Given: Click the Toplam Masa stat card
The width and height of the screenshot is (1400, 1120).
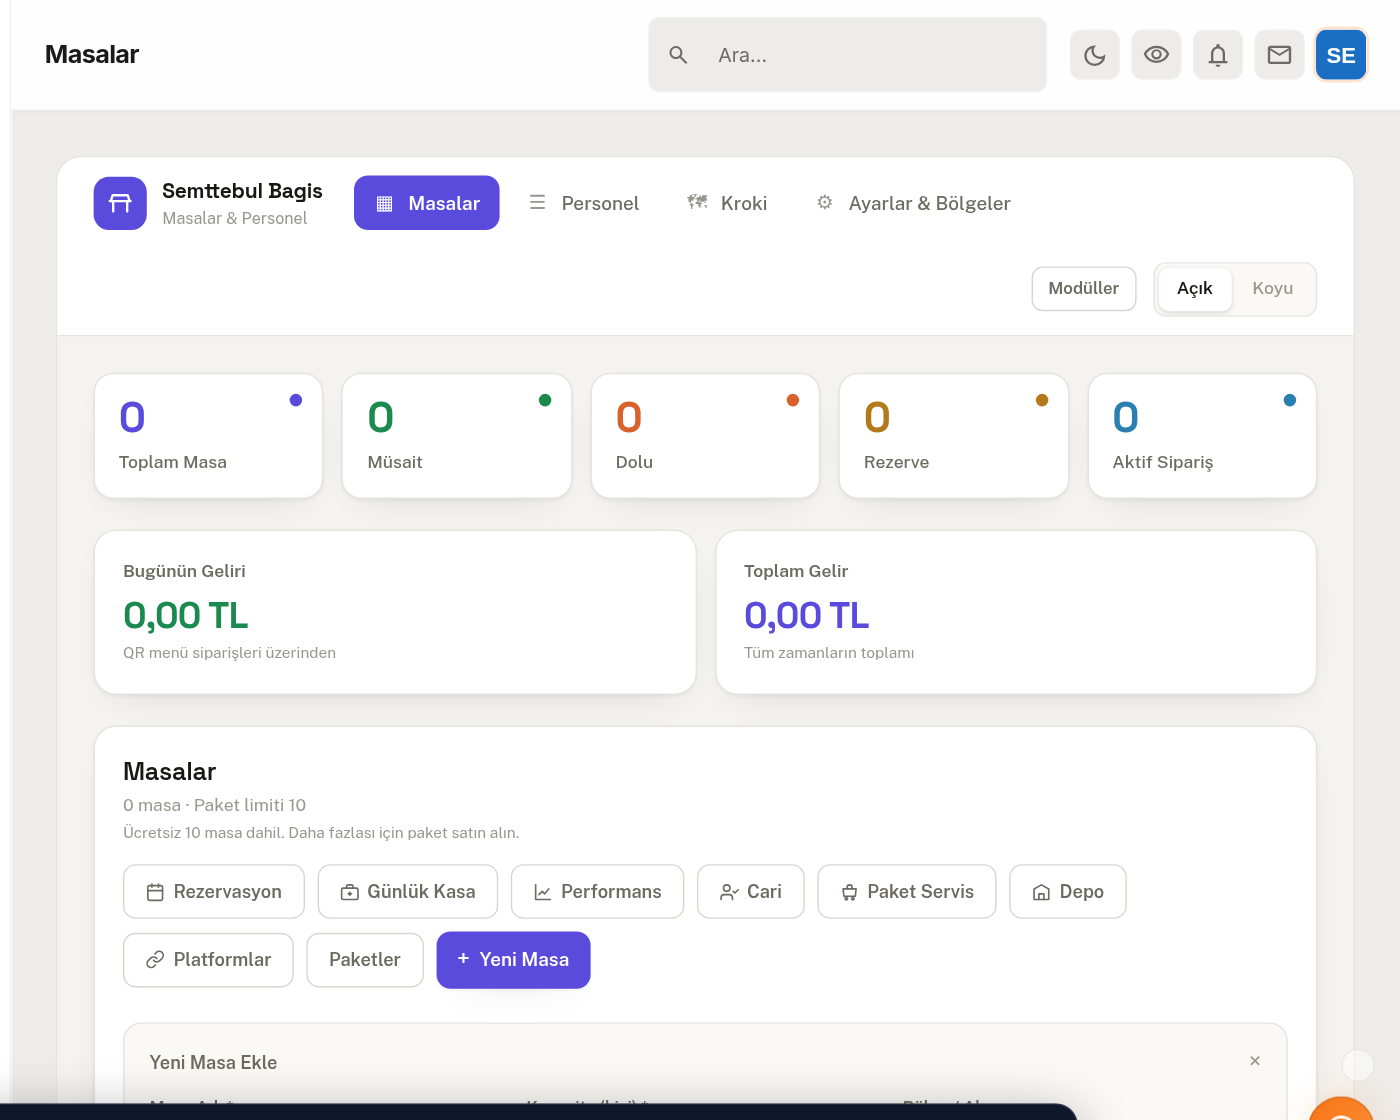Looking at the screenshot, I should coord(208,436).
